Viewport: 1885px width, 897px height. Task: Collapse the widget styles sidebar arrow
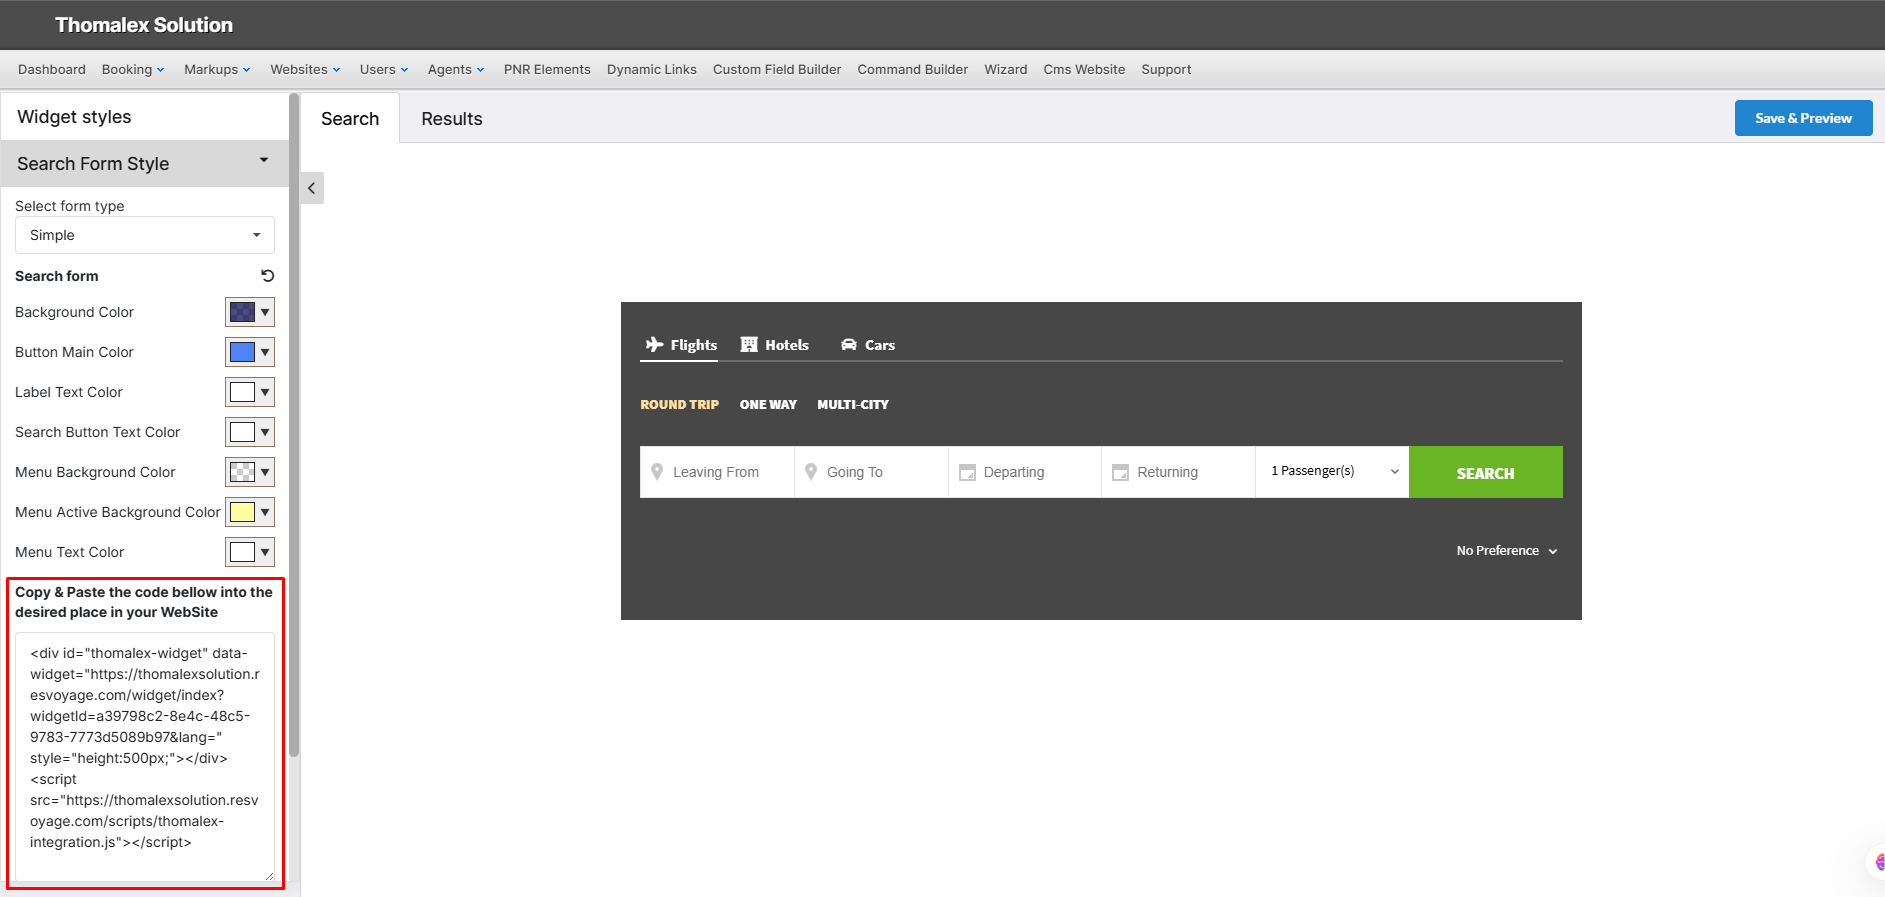pyautogui.click(x=312, y=188)
